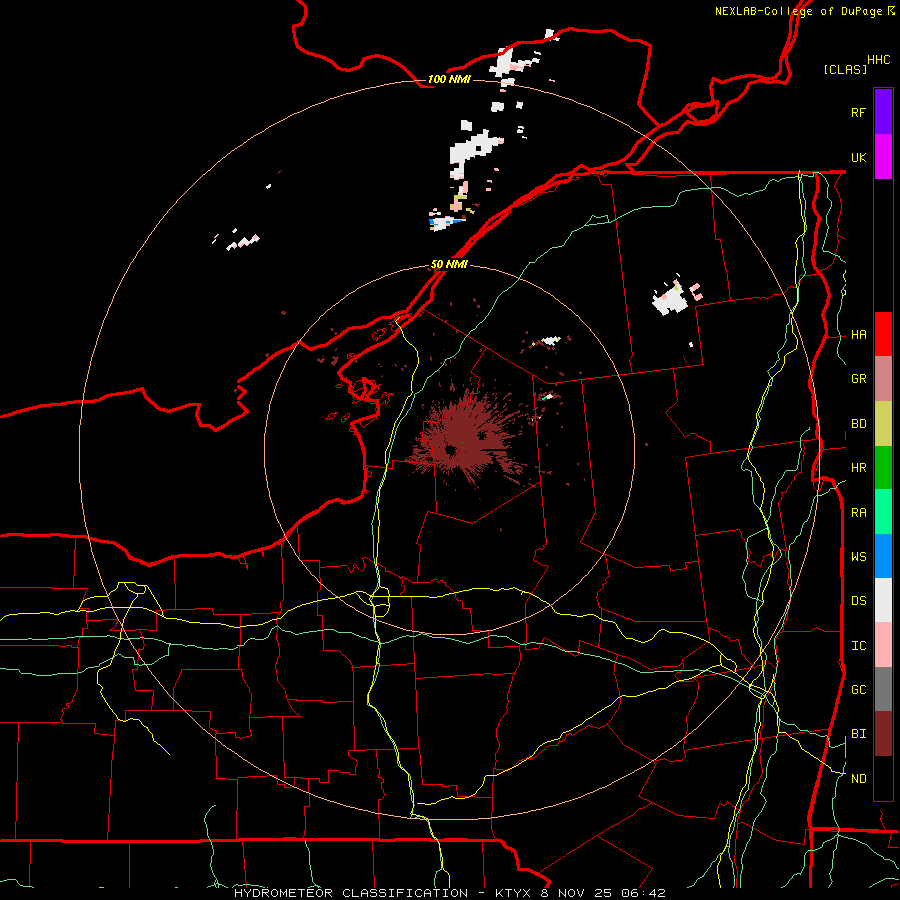This screenshot has height=900, width=900.
Task: Click the ND black legend swatch
Action: click(883, 778)
